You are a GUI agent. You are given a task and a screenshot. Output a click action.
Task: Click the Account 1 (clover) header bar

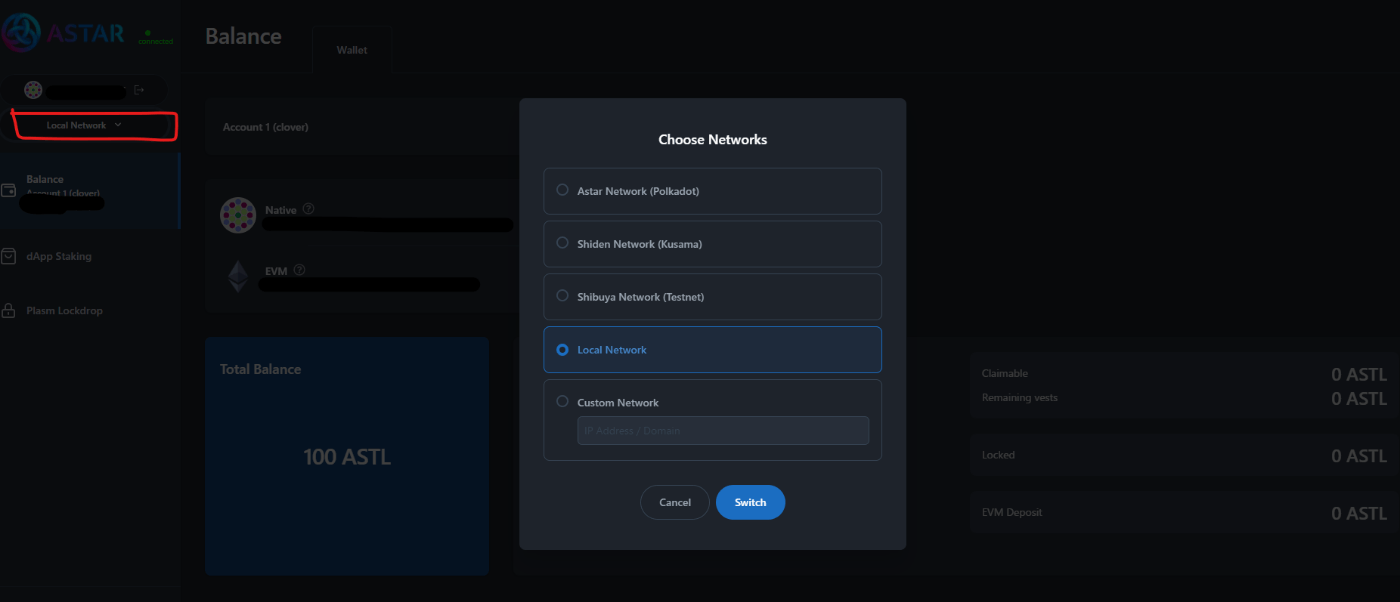point(360,127)
